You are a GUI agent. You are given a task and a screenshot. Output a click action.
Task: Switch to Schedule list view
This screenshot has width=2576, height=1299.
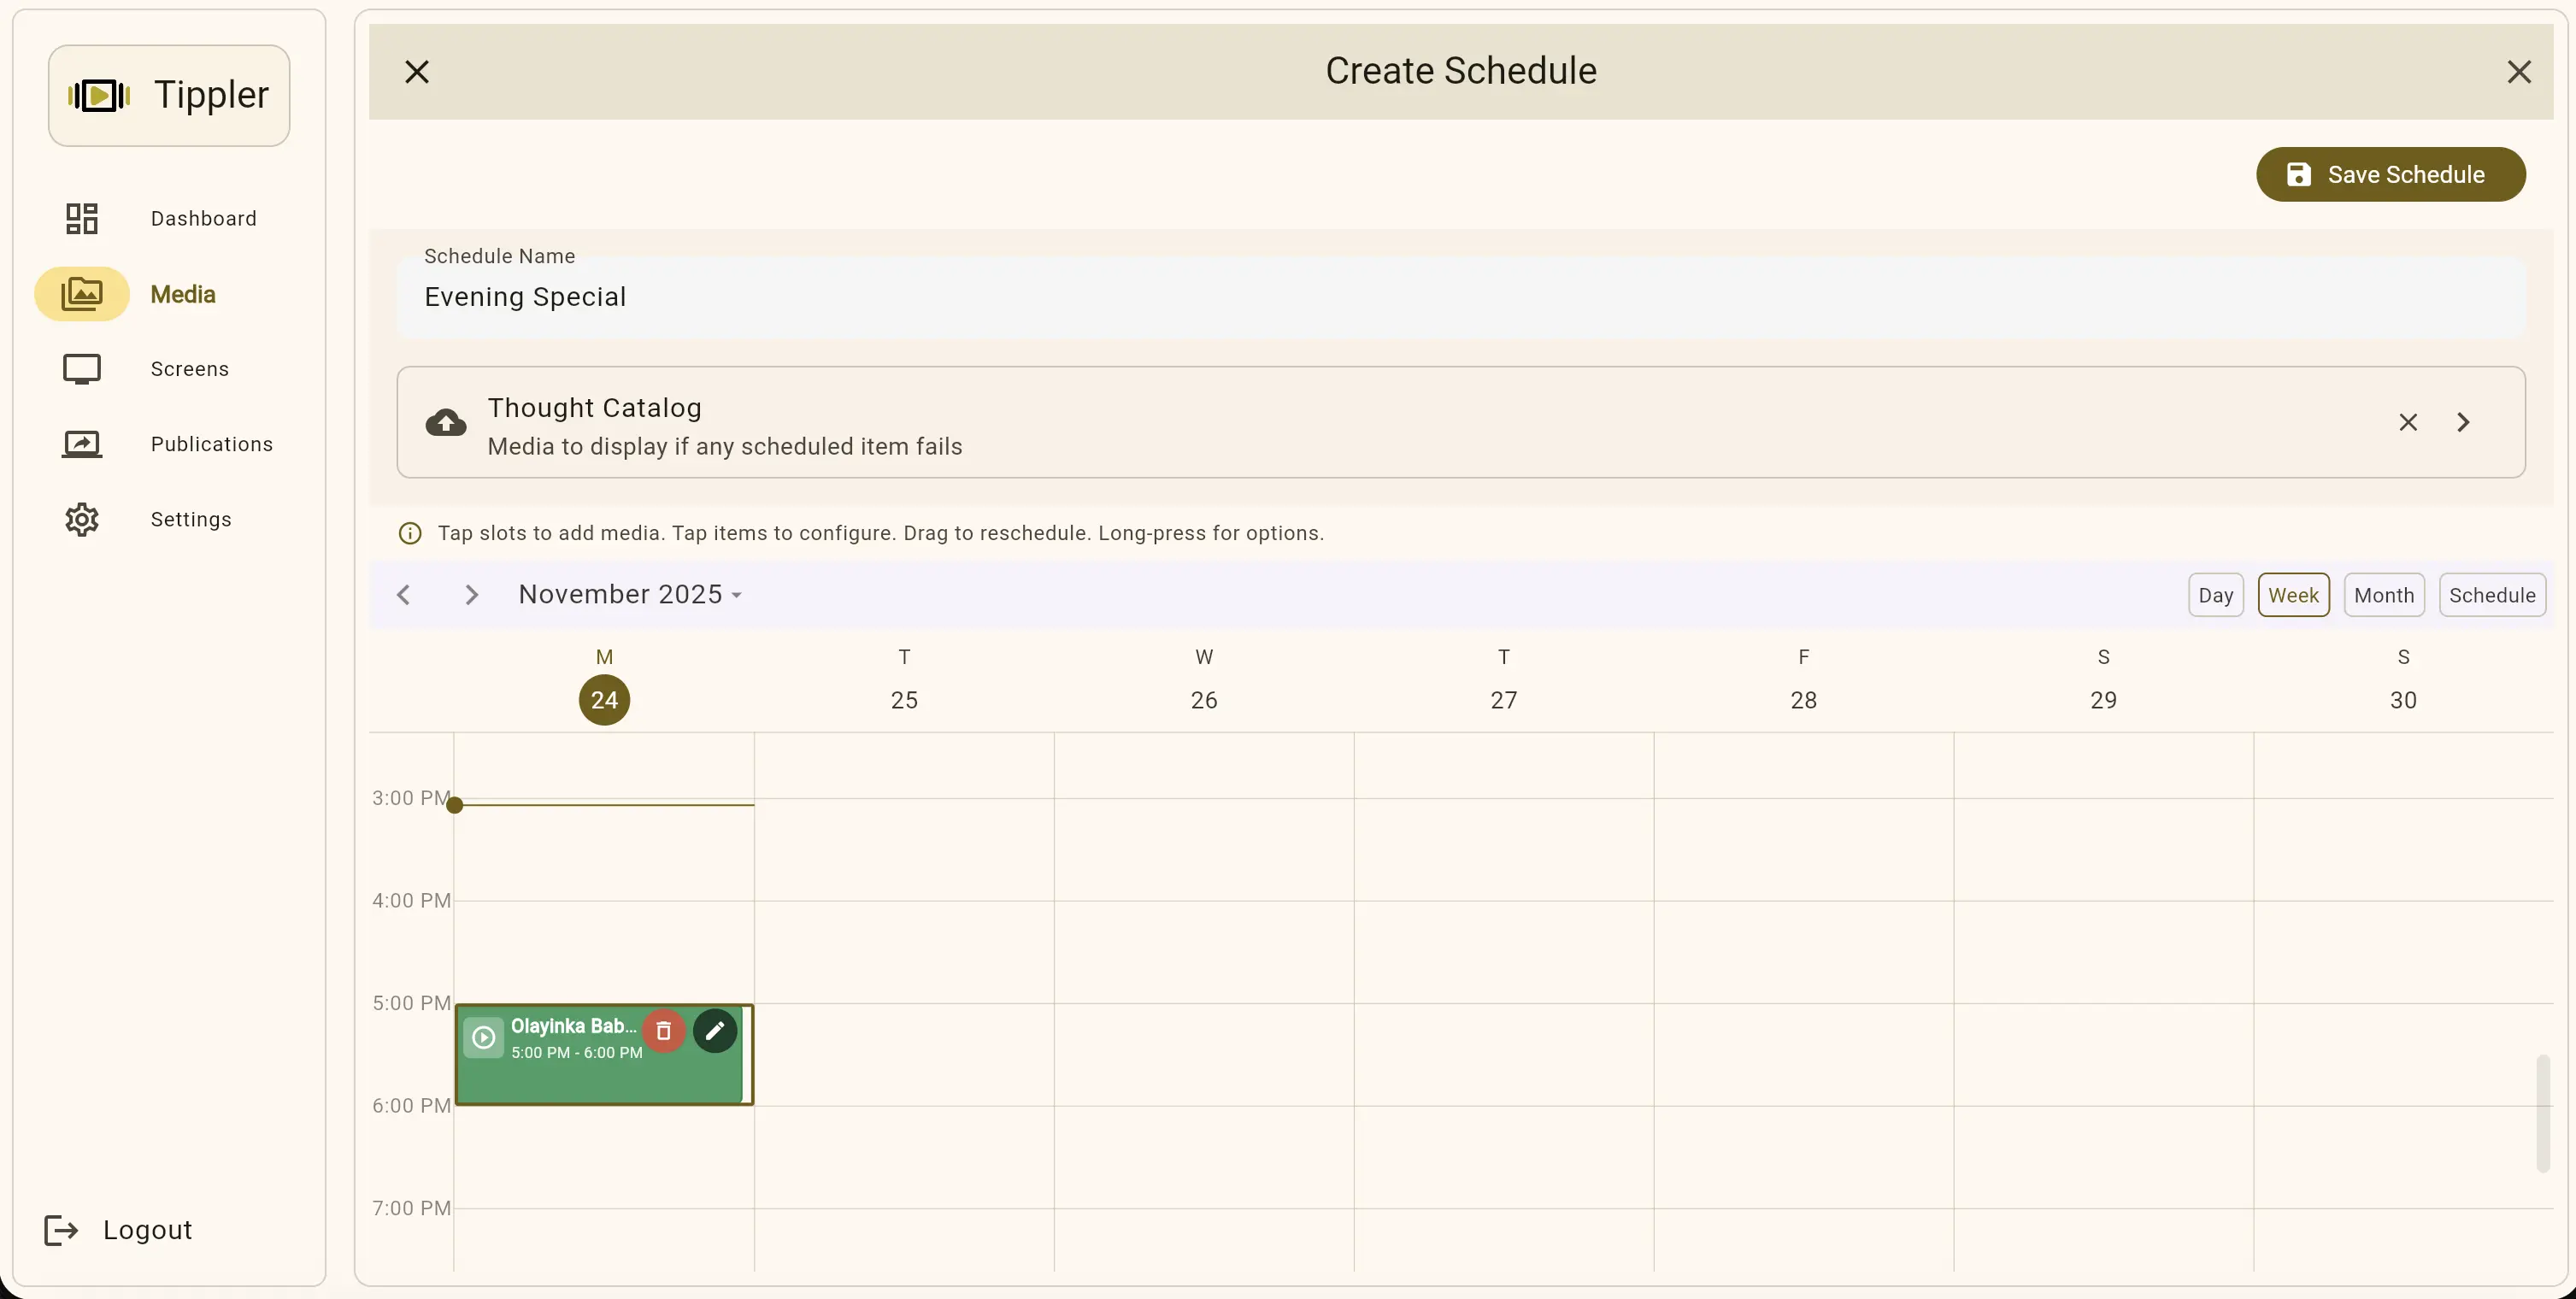click(x=2492, y=595)
